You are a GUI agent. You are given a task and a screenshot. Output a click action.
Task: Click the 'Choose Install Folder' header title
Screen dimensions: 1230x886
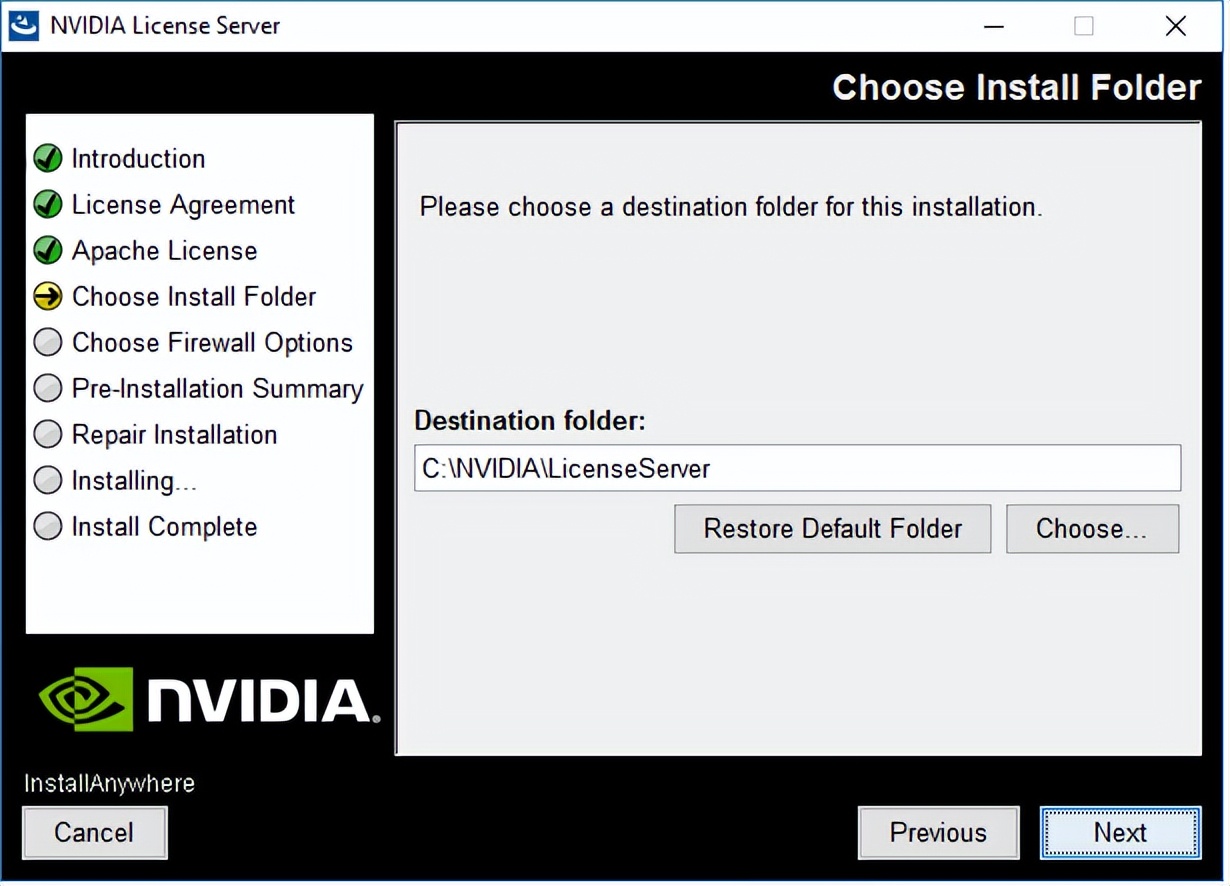tap(1016, 87)
